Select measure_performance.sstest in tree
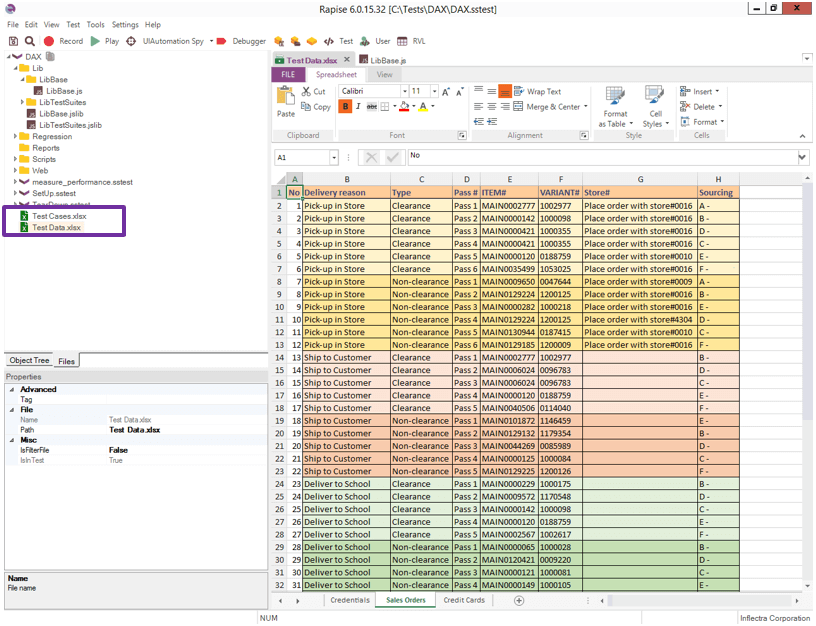The height and width of the screenshot is (626, 816). tap(82, 182)
